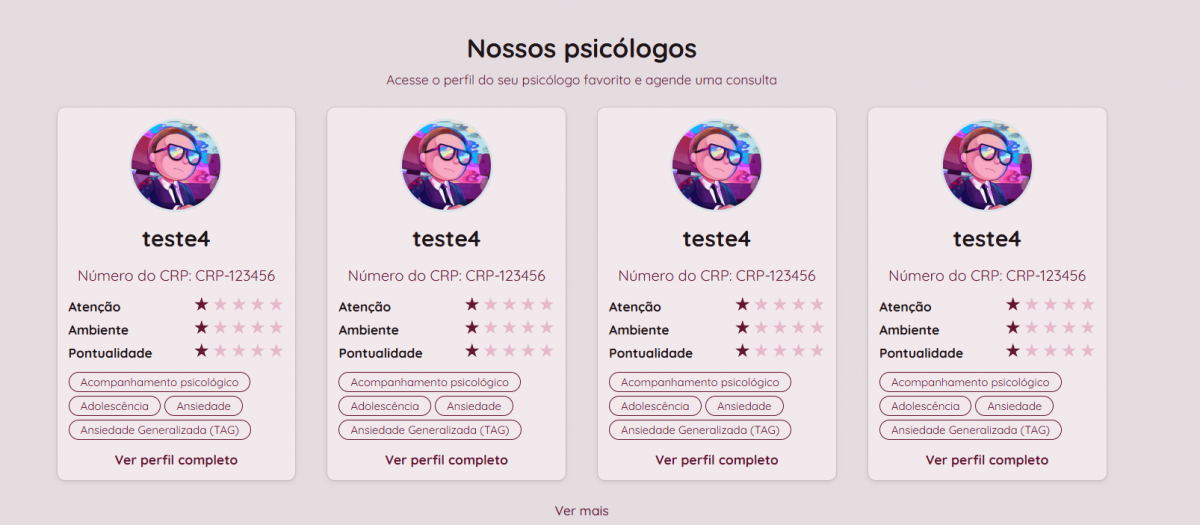
Task: Click fifth Pontualidade star in fourth card
Action: coord(1088,351)
